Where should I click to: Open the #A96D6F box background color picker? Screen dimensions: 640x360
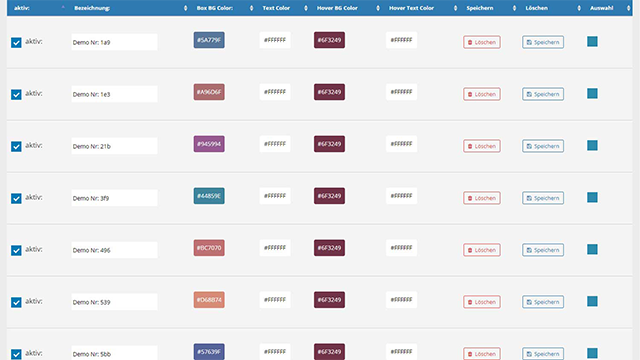[209, 92]
